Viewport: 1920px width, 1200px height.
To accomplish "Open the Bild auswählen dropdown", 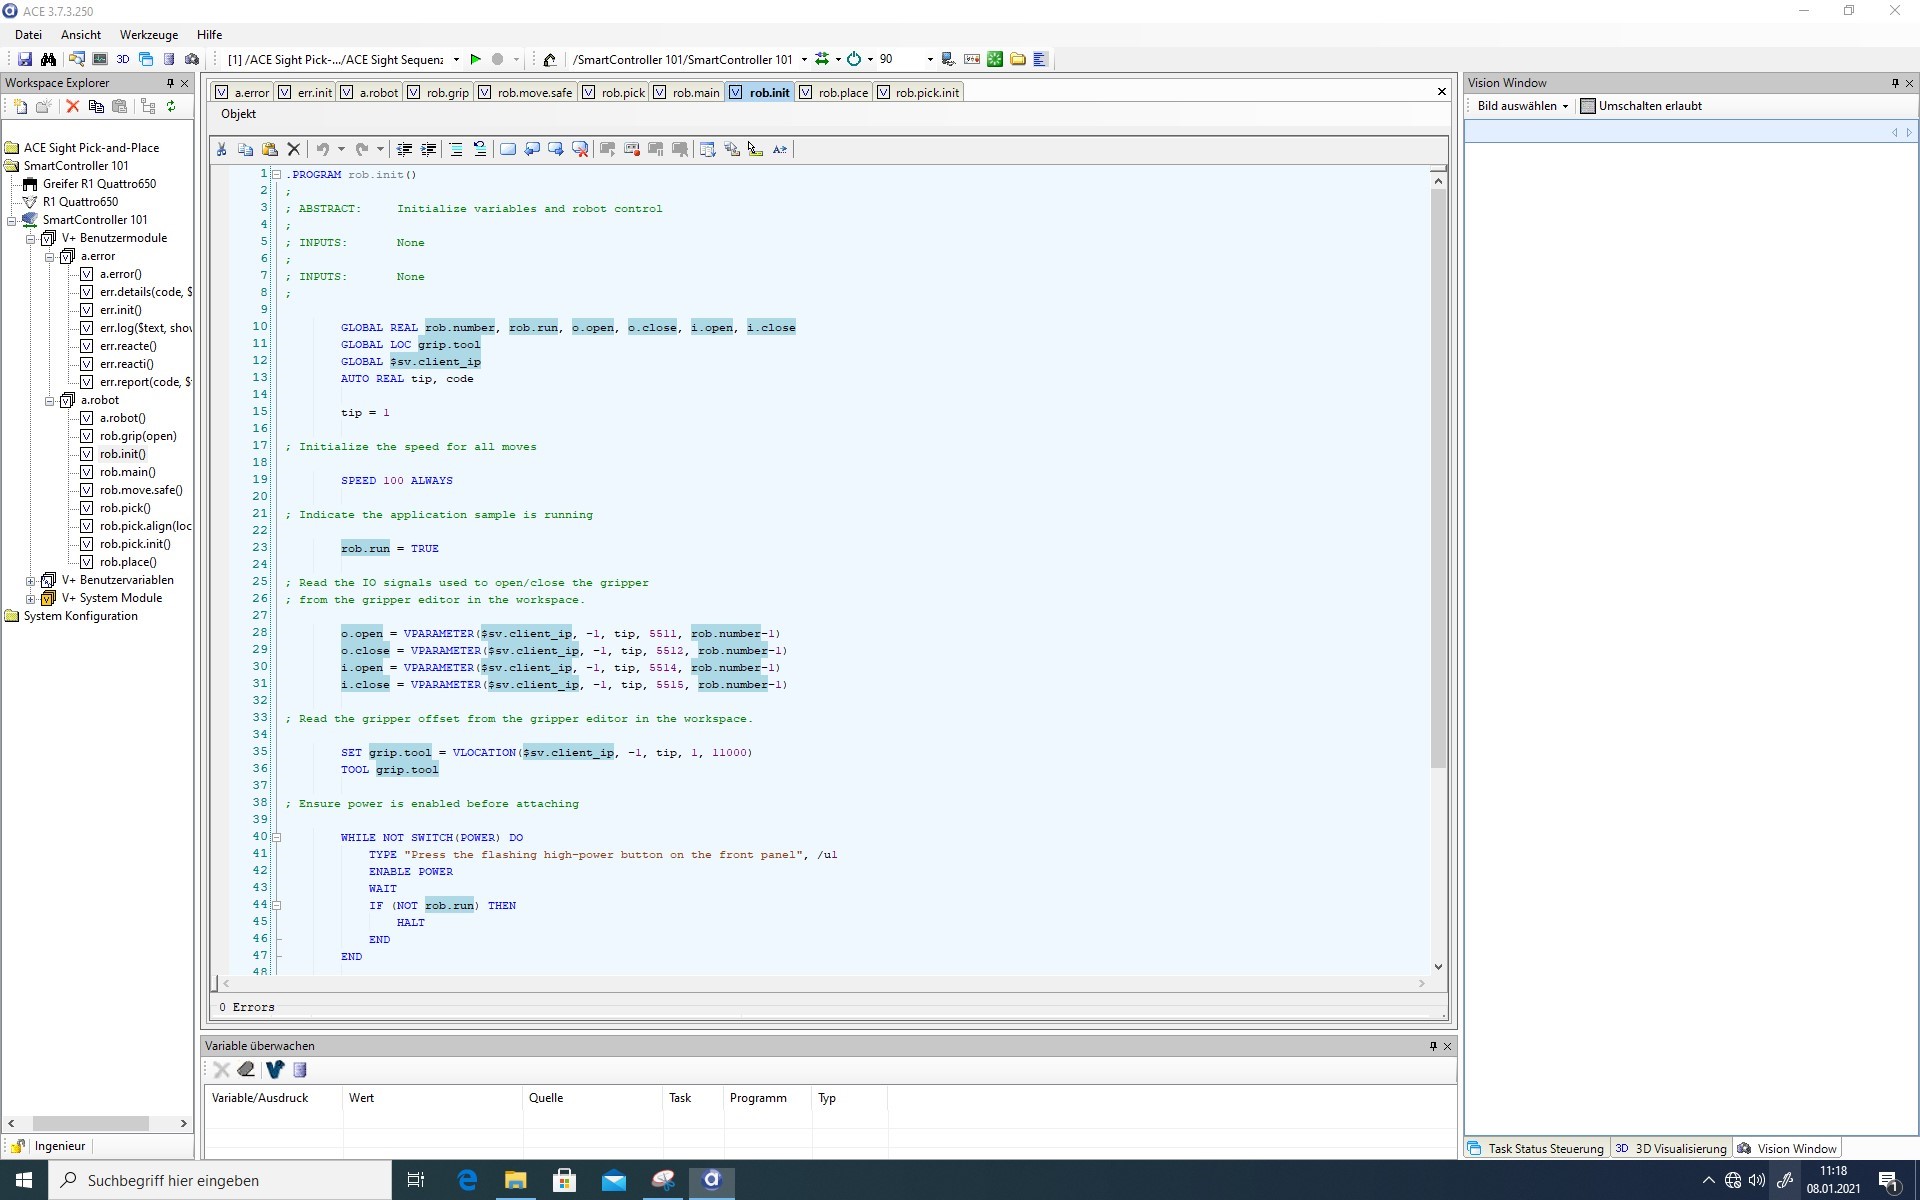I will [1522, 106].
